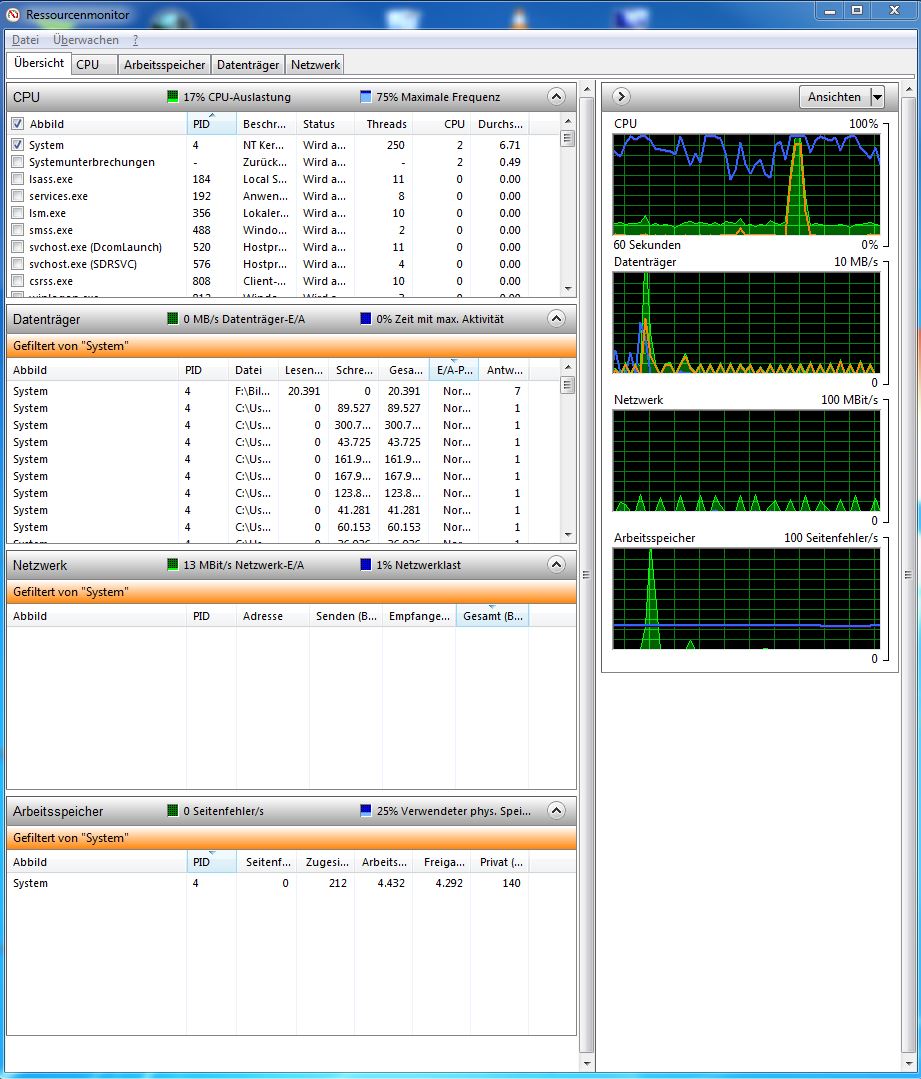Image resolution: width=921 pixels, height=1079 pixels.
Task: Click the green Seitenfehler/s indicator square
Action: 173,811
